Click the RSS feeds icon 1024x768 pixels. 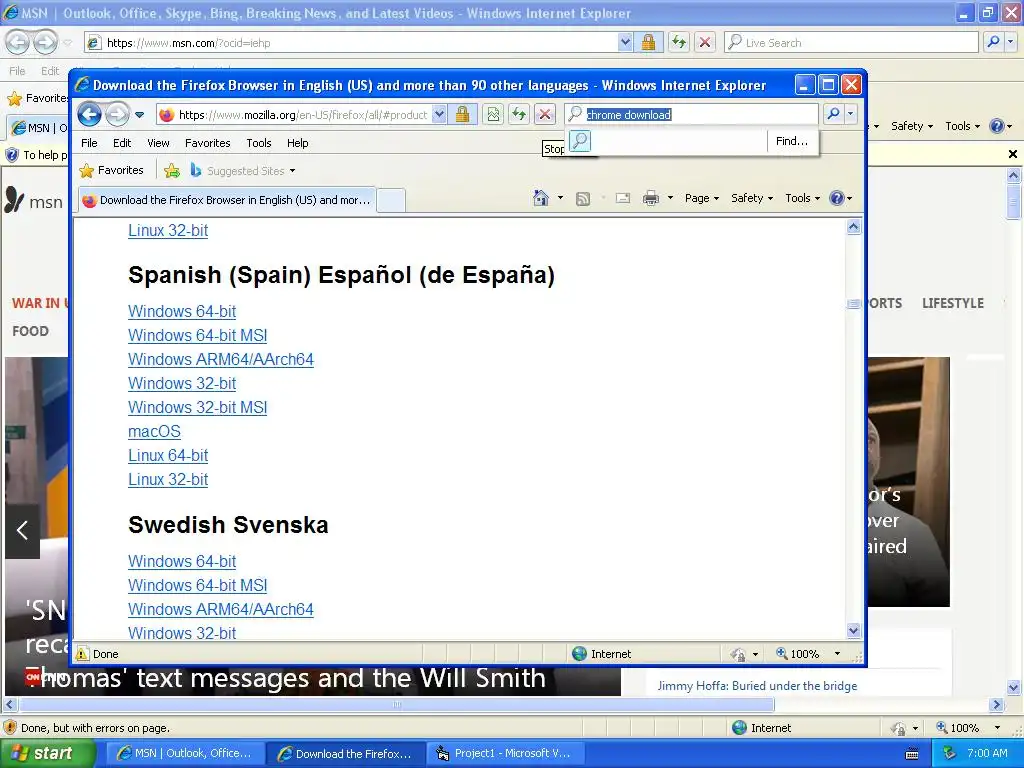(583, 199)
